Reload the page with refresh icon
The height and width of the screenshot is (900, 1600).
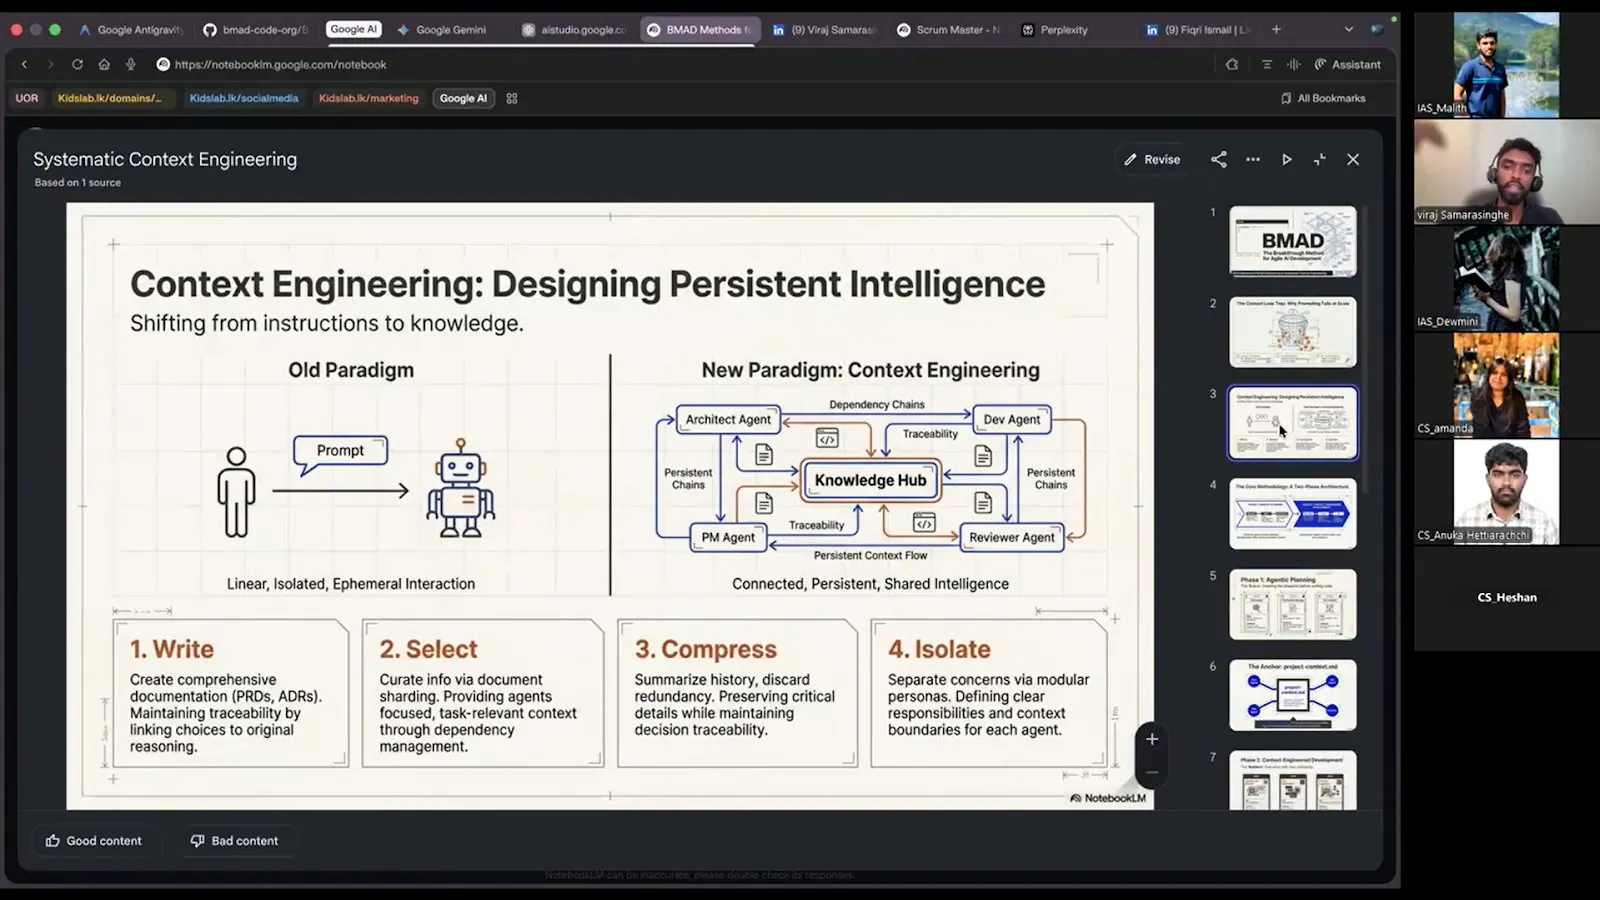[77, 64]
